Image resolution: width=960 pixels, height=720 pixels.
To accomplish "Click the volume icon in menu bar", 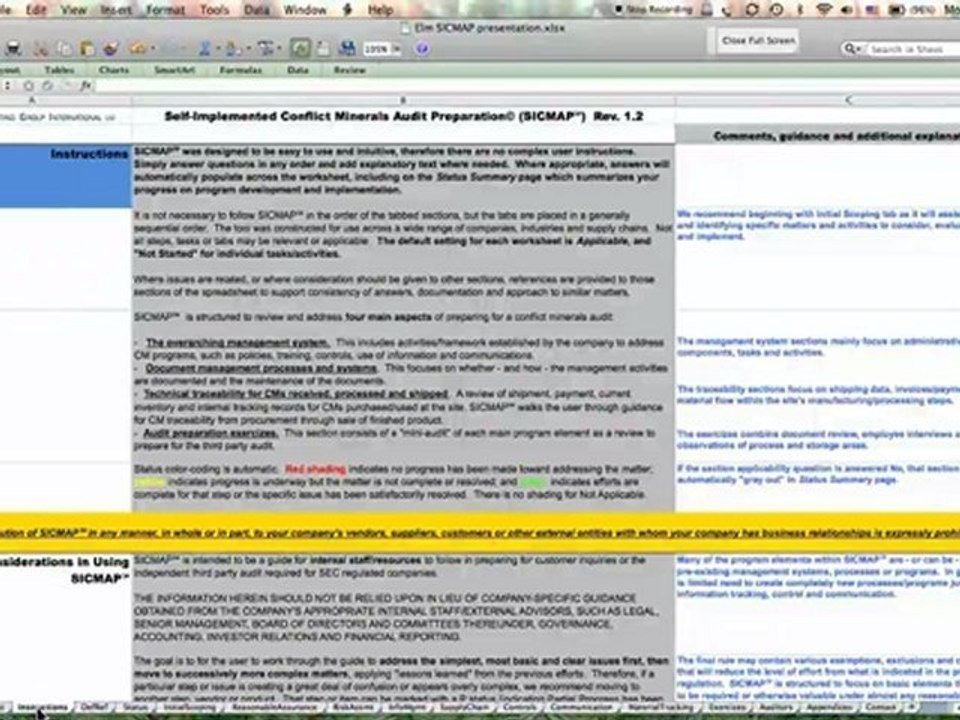I will (848, 9).
